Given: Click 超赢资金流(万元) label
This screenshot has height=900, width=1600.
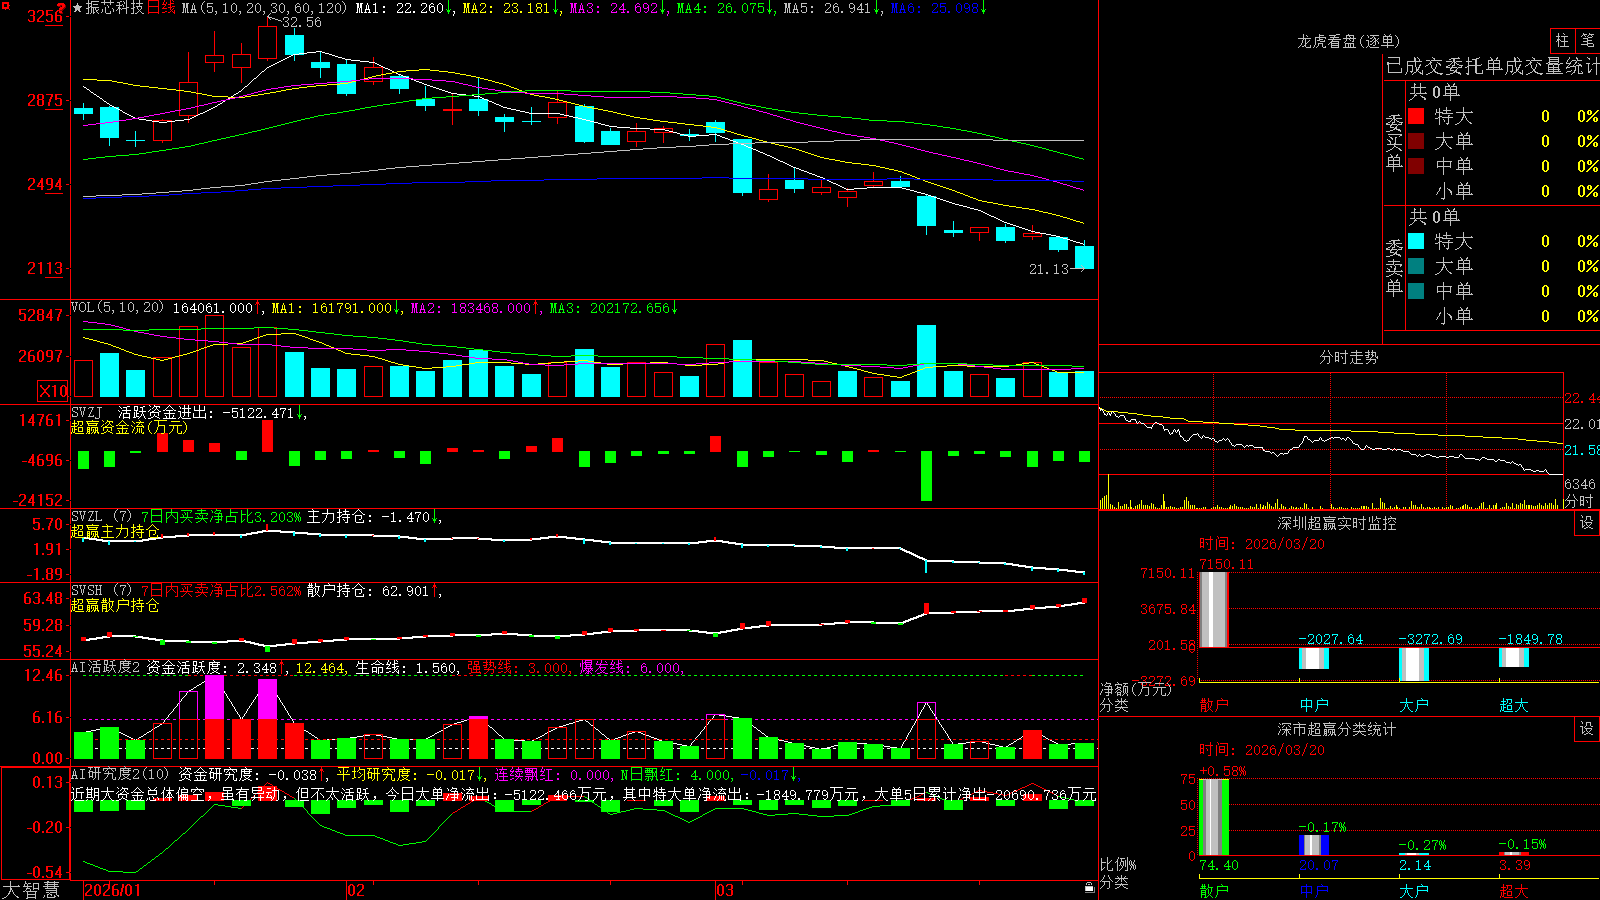Looking at the screenshot, I should (x=129, y=427).
